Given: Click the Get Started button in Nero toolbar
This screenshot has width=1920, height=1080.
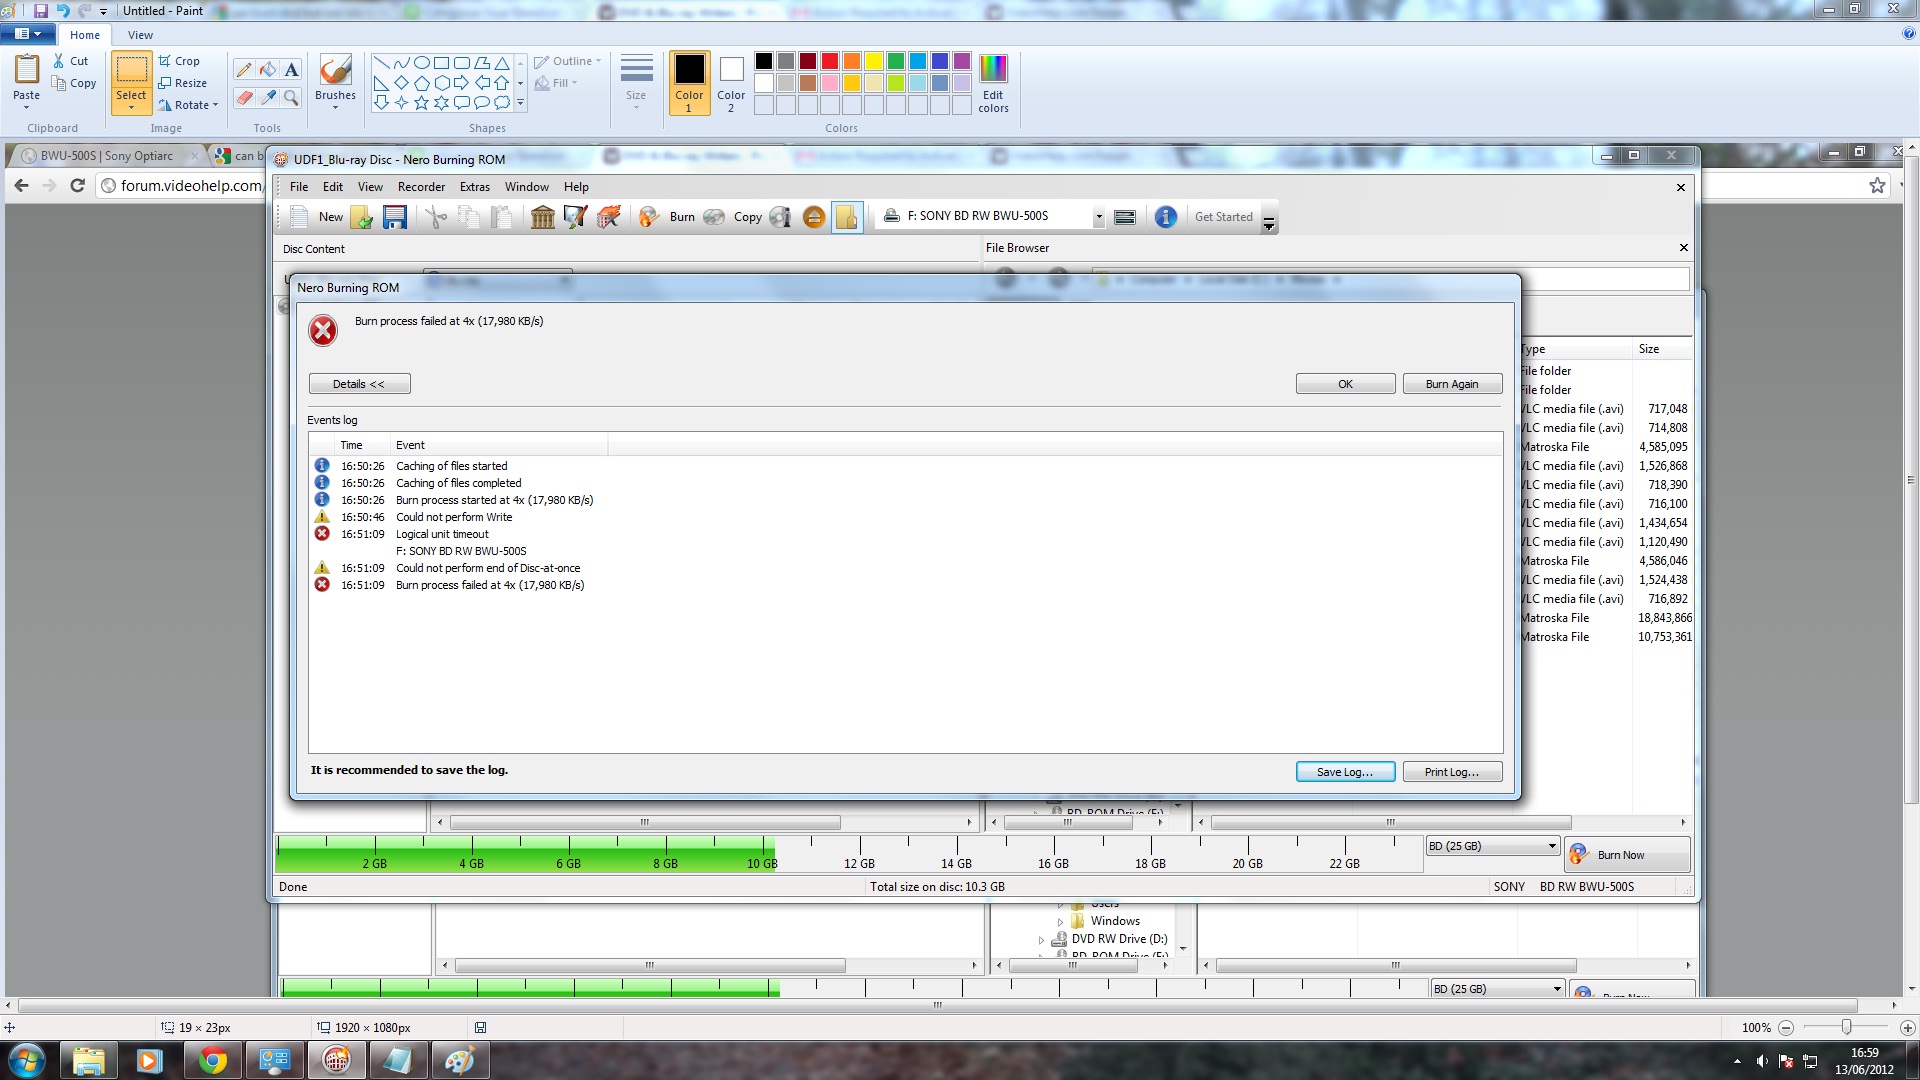Looking at the screenshot, I should [1223, 217].
